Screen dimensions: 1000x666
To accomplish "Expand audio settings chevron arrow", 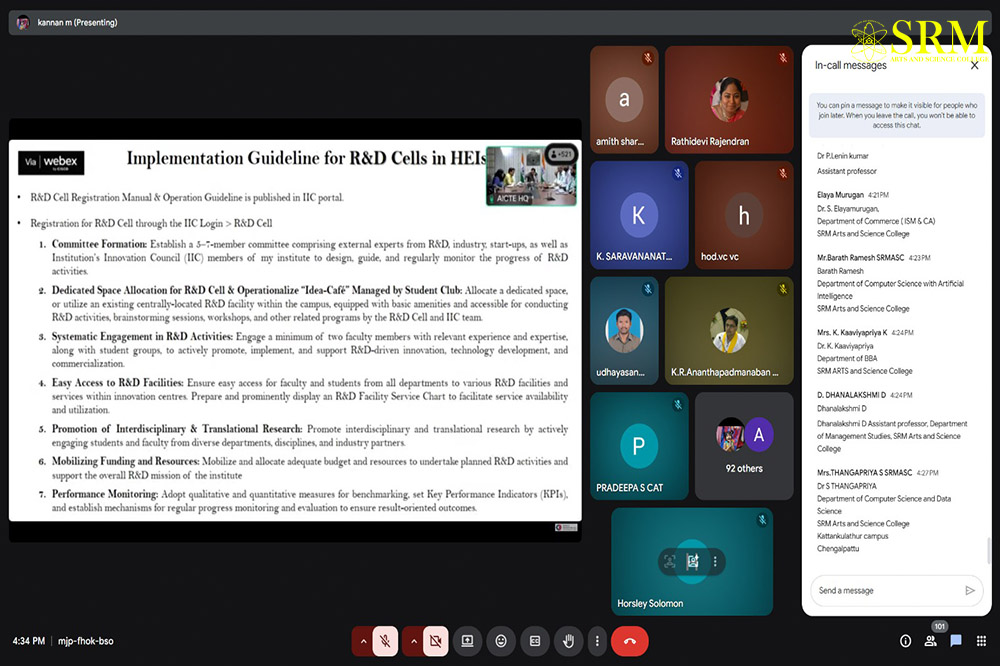I will pyautogui.click(x=363, y=641).
